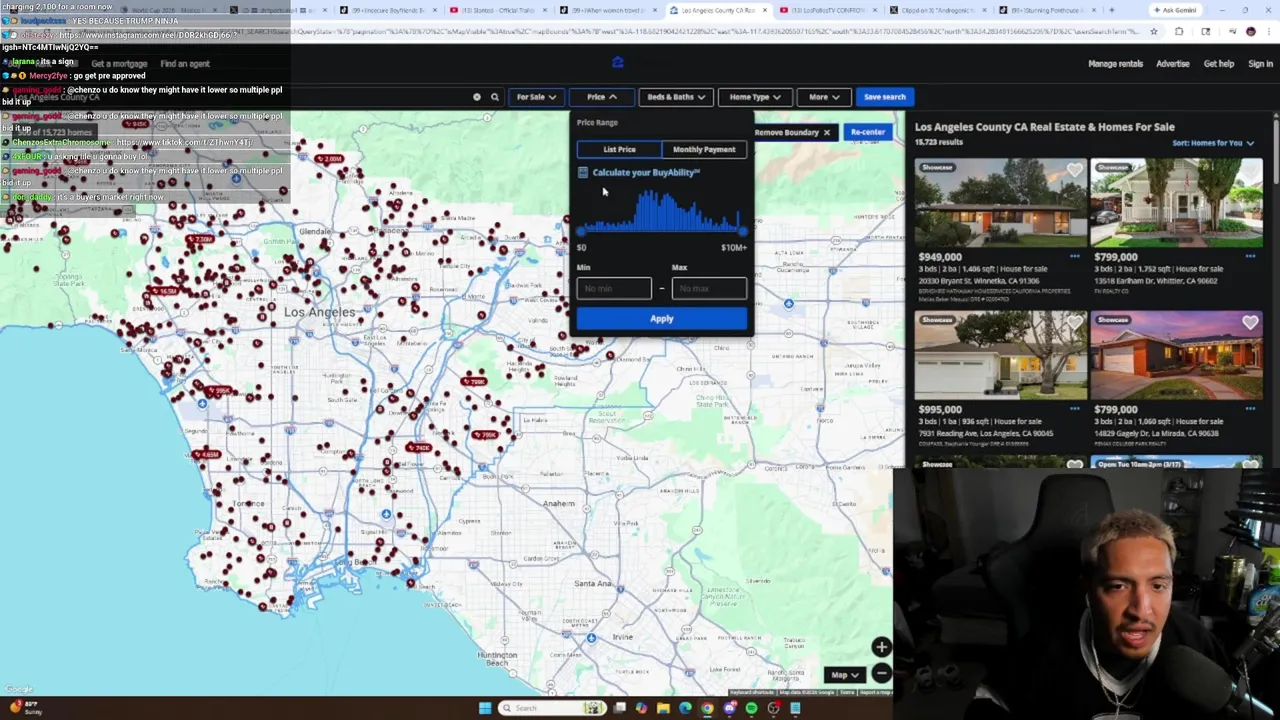Expand the For Sale filter dropdown
Image resolution: width=1280 pixels, height=720 pixels.
point(535,97)
